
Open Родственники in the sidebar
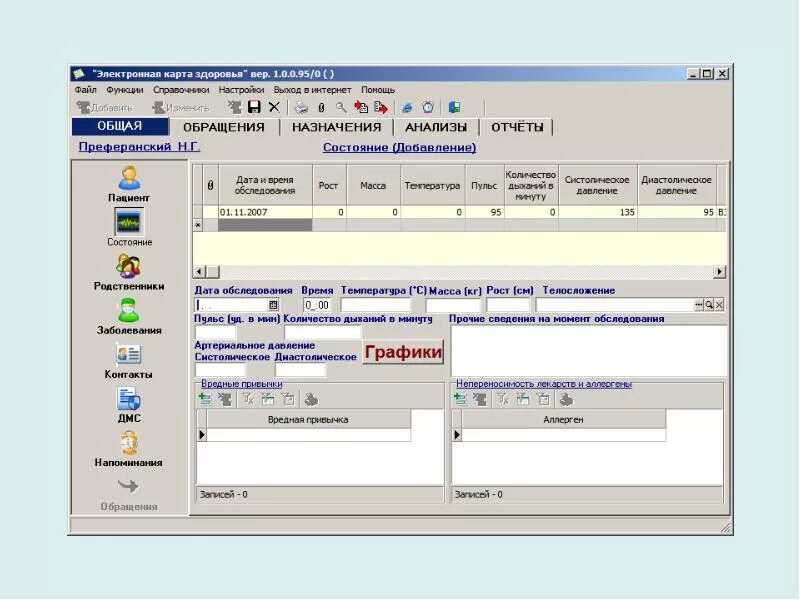(129, 272)
